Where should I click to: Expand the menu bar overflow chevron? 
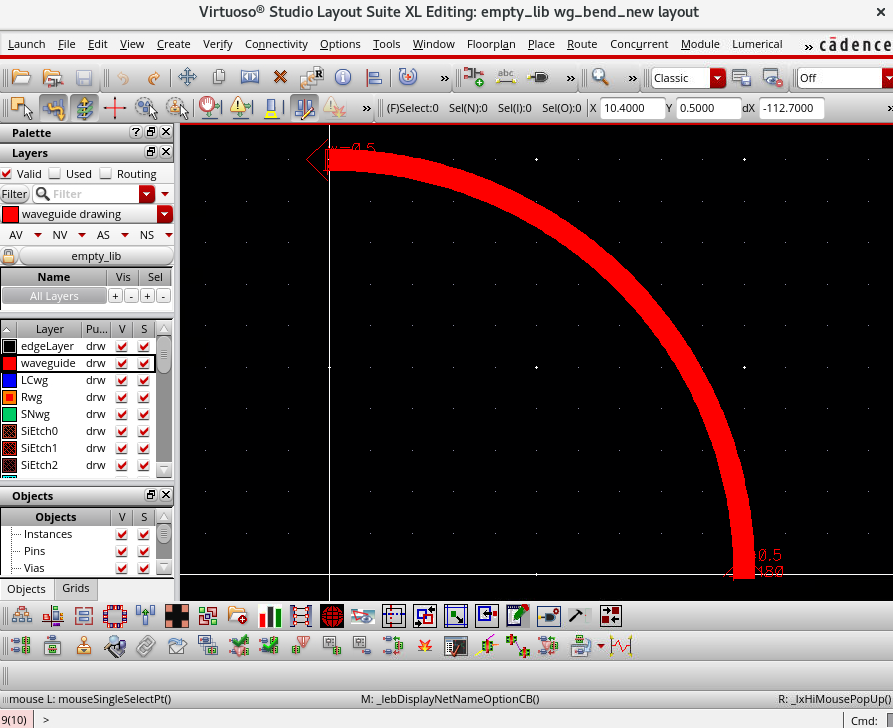click(808, 47)
